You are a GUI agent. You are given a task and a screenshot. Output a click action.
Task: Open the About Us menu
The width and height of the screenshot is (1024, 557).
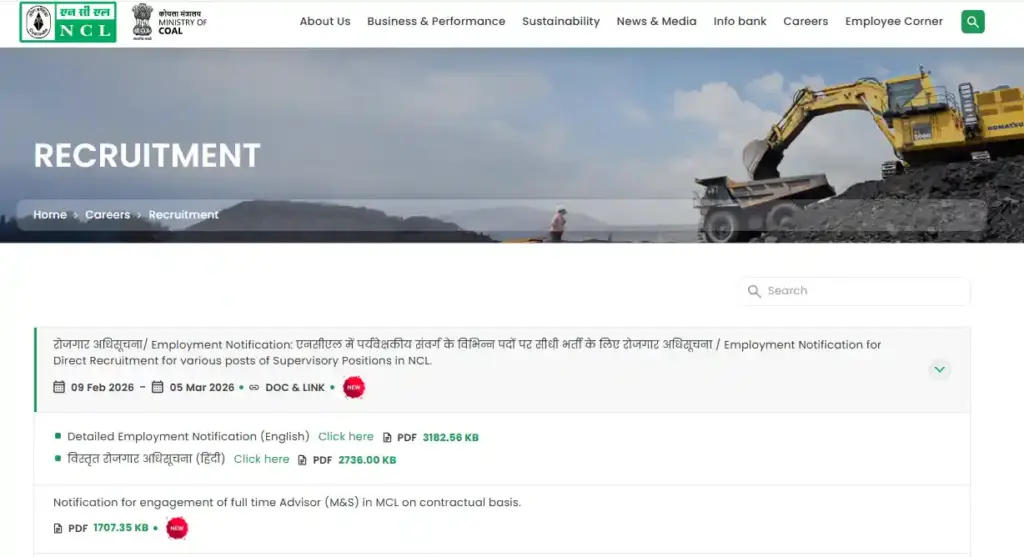(325, 21)
